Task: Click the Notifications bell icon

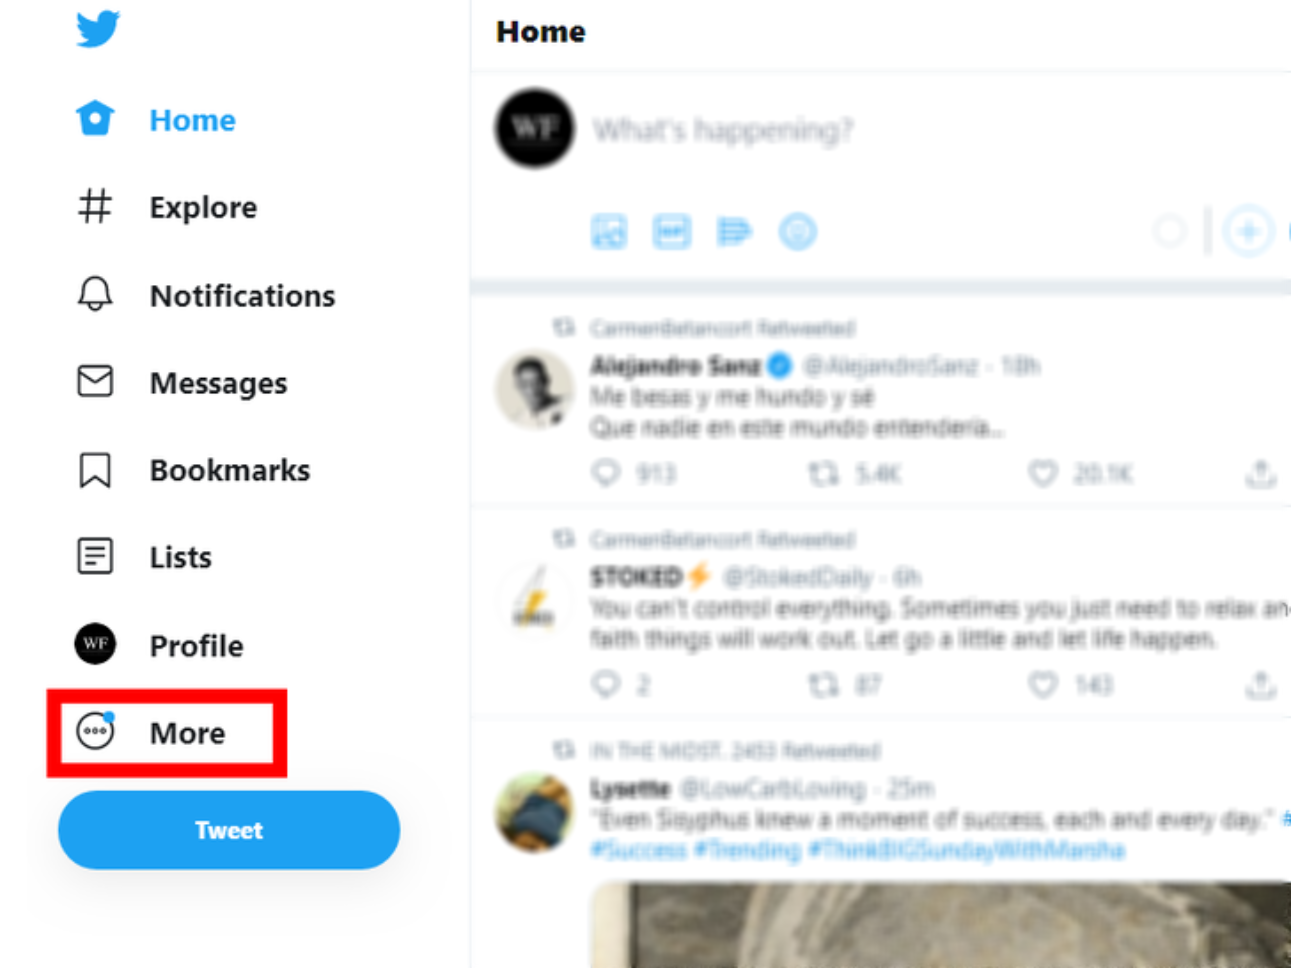Action: [x=95, y=295]
